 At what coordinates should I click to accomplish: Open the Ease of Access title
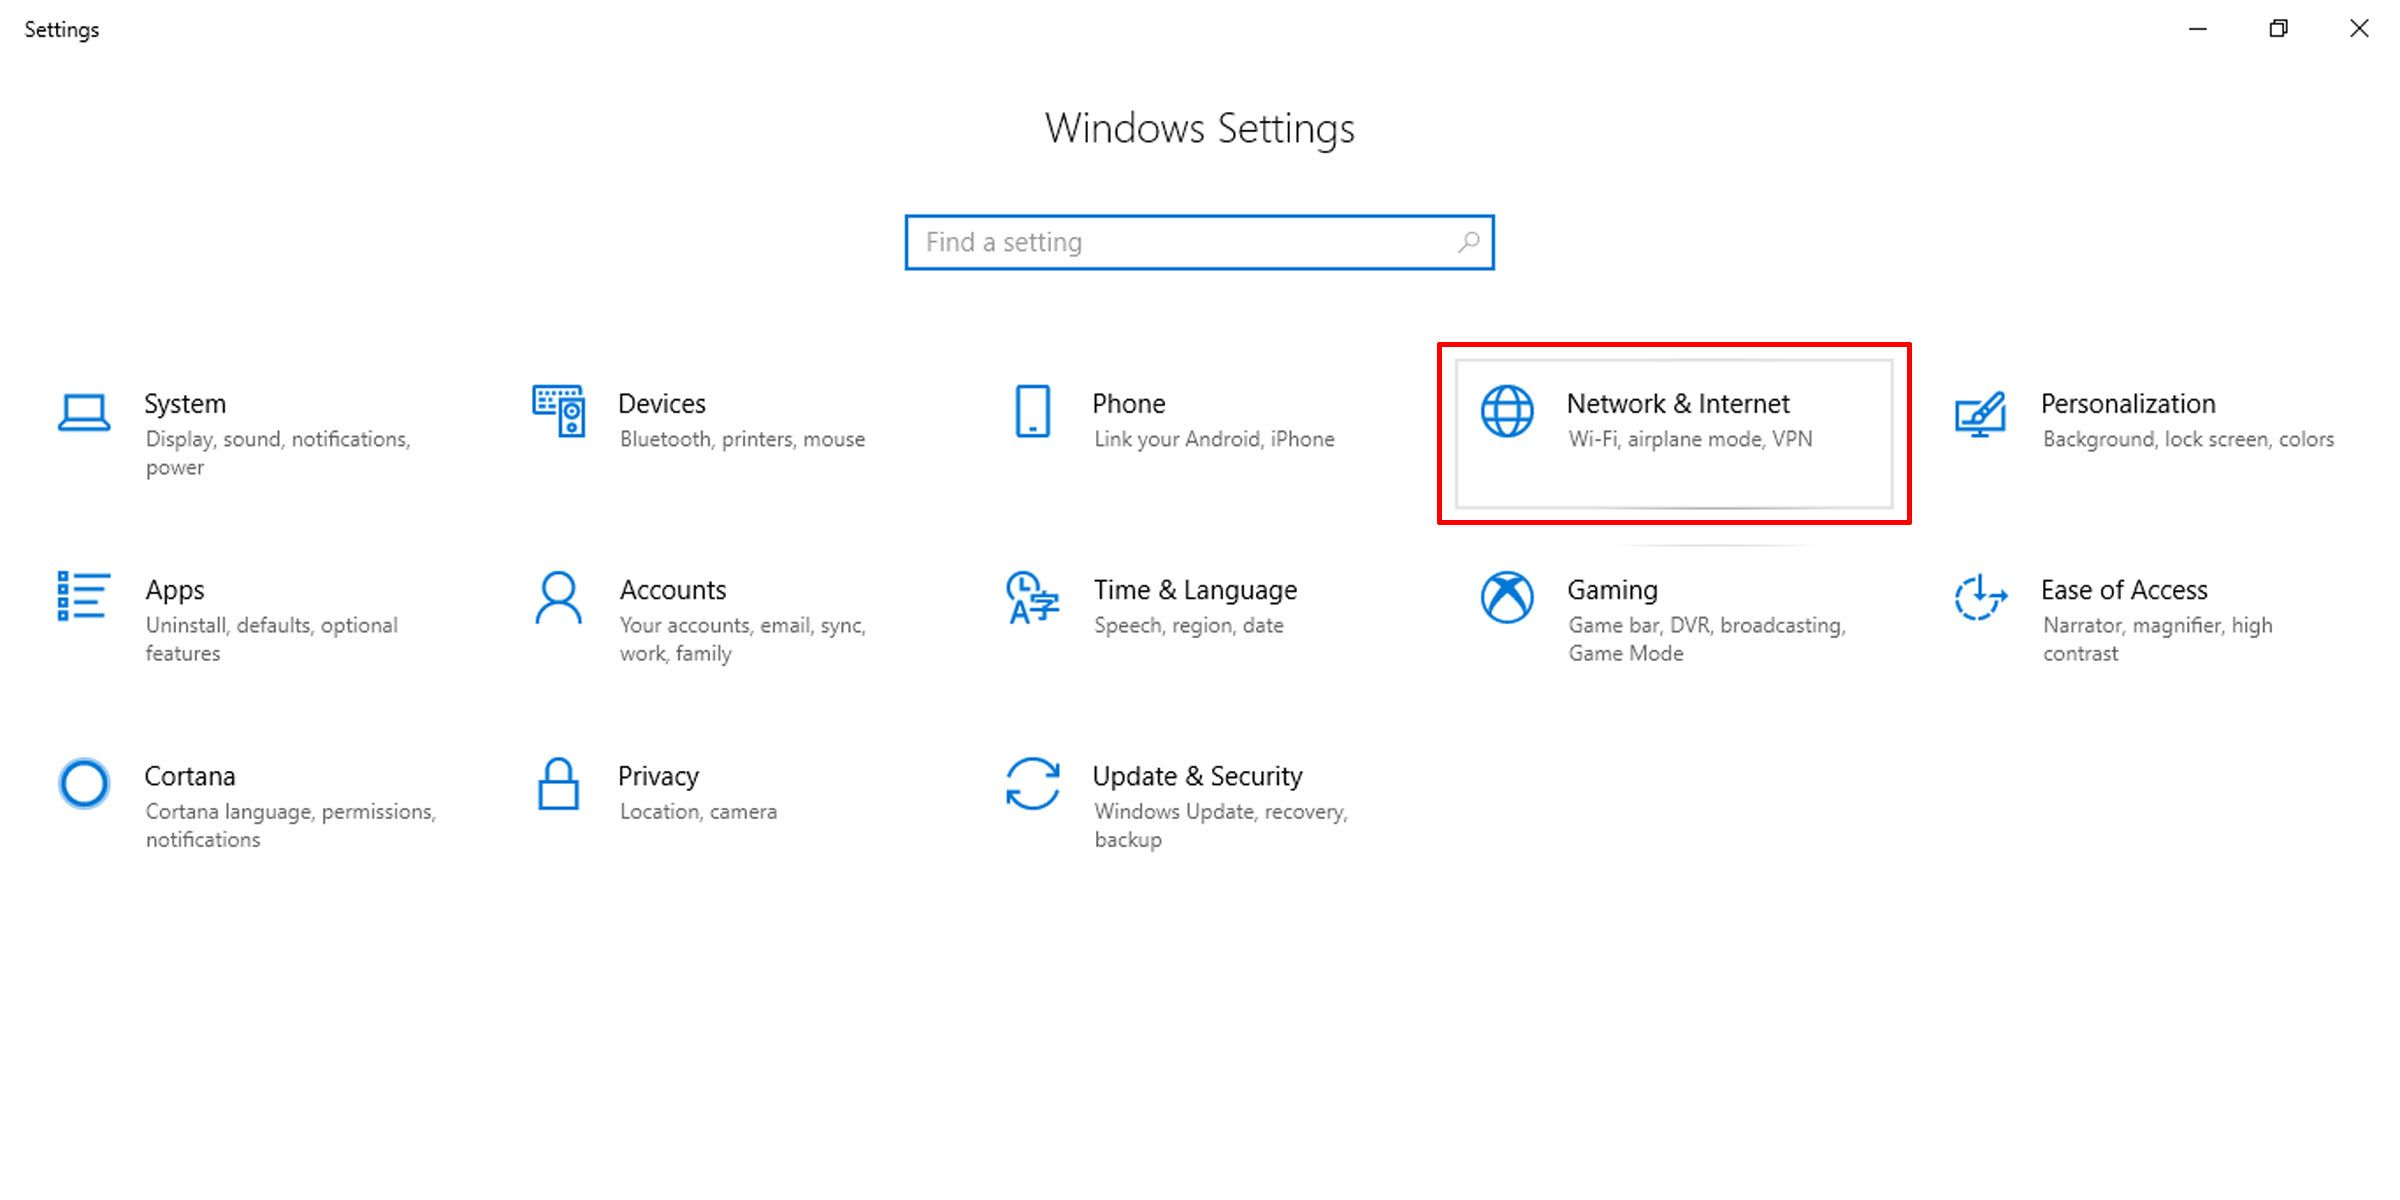pyautogui.click(x=2124, y=590)
